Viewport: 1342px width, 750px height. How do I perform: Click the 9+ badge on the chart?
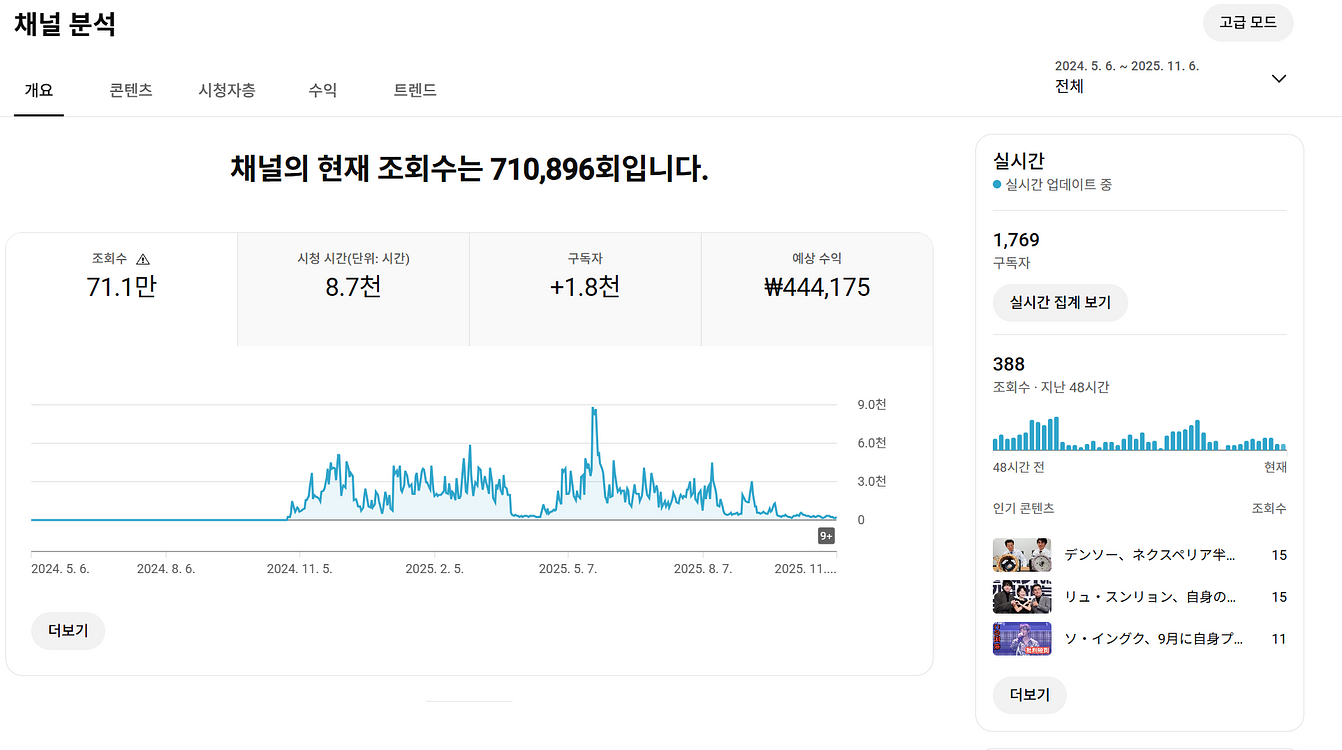pyautogui.click(x=824, y=535)
